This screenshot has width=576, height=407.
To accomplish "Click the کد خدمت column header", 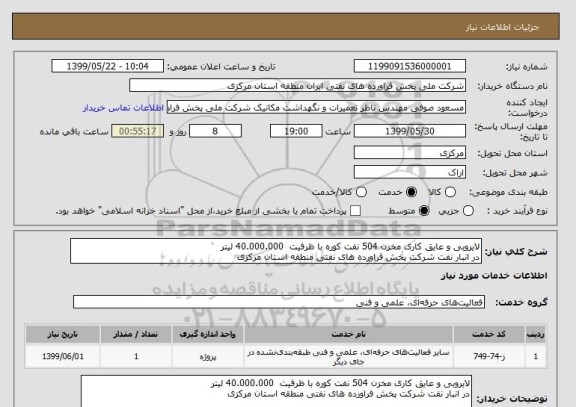I will [x=489, y=334].
